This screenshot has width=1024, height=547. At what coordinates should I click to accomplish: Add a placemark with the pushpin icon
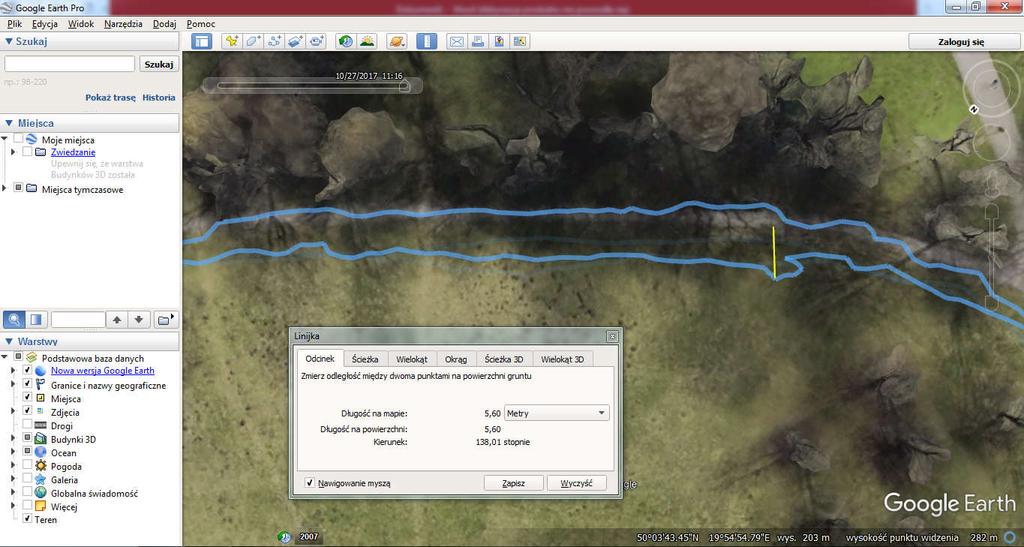click(x=232, y=41)
